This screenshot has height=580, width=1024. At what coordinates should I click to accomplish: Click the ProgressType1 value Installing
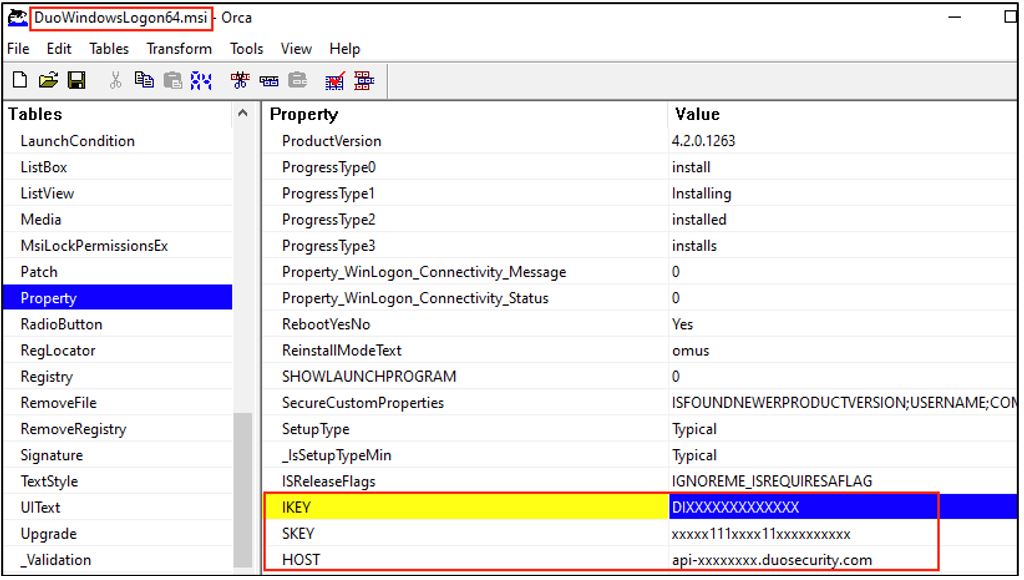click(701, 193)
